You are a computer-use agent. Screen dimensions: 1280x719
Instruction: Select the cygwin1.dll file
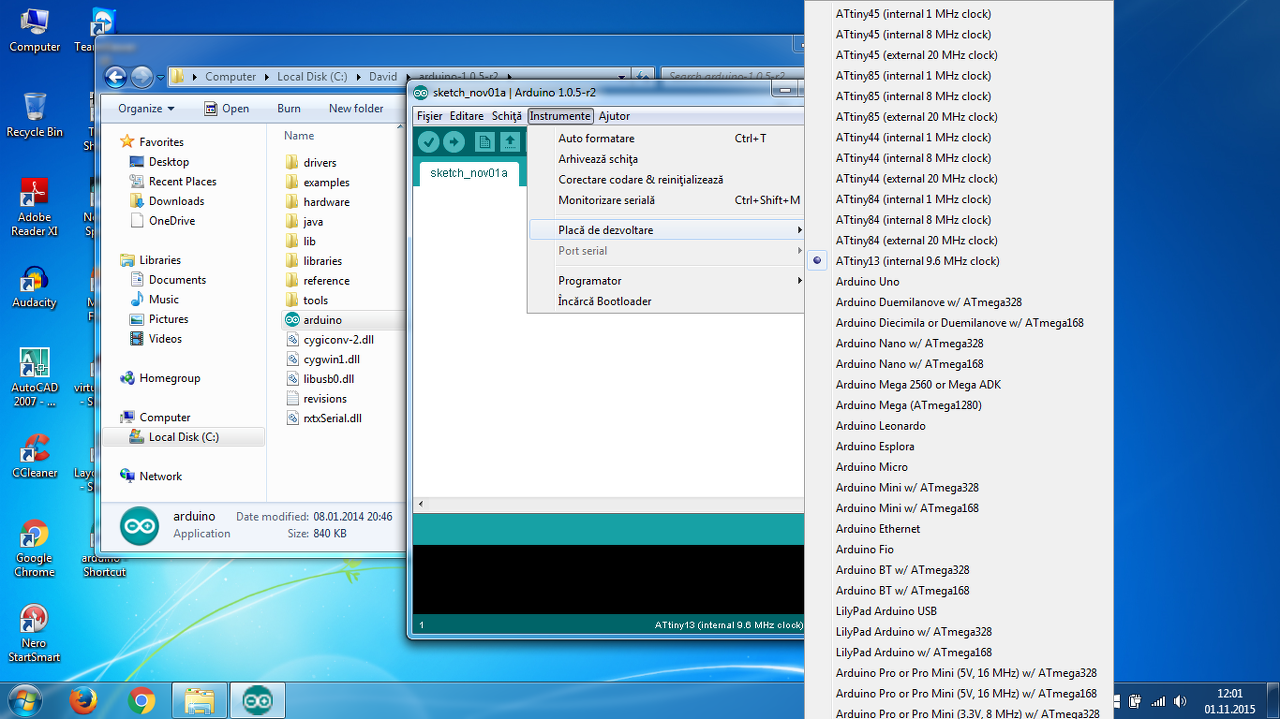click(331, 359)
